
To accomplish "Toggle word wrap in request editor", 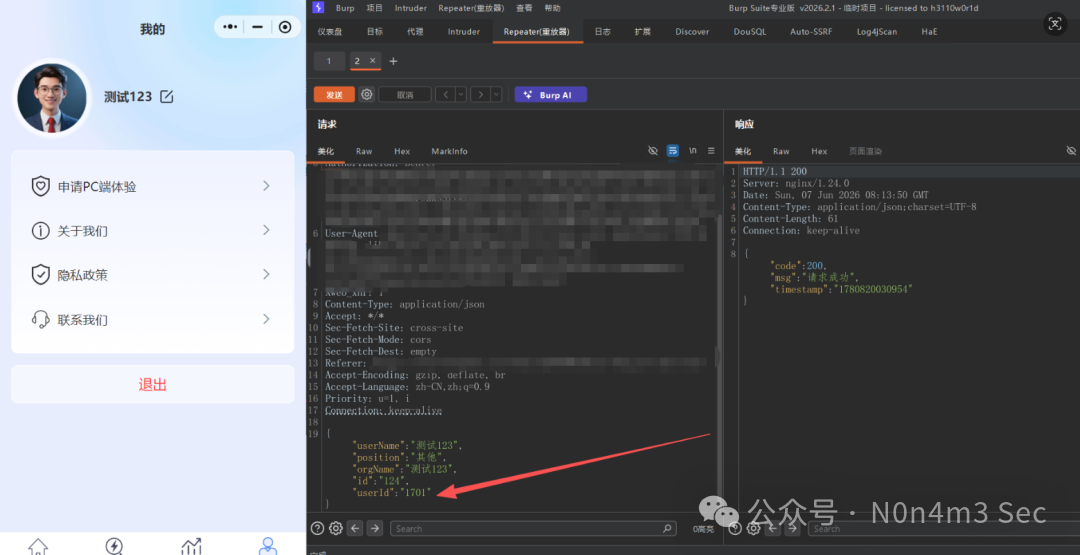I will pos(673,151).
